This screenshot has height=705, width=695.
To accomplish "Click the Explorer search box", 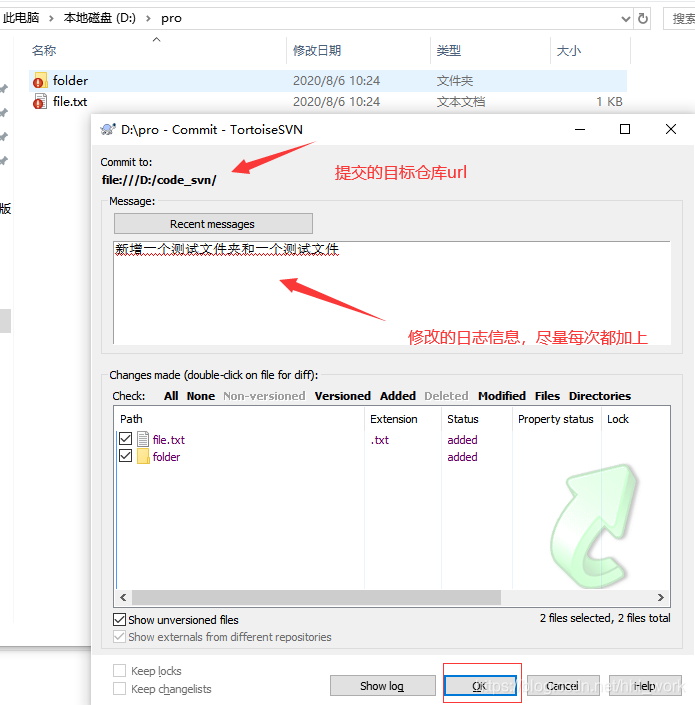I will 679,18.
